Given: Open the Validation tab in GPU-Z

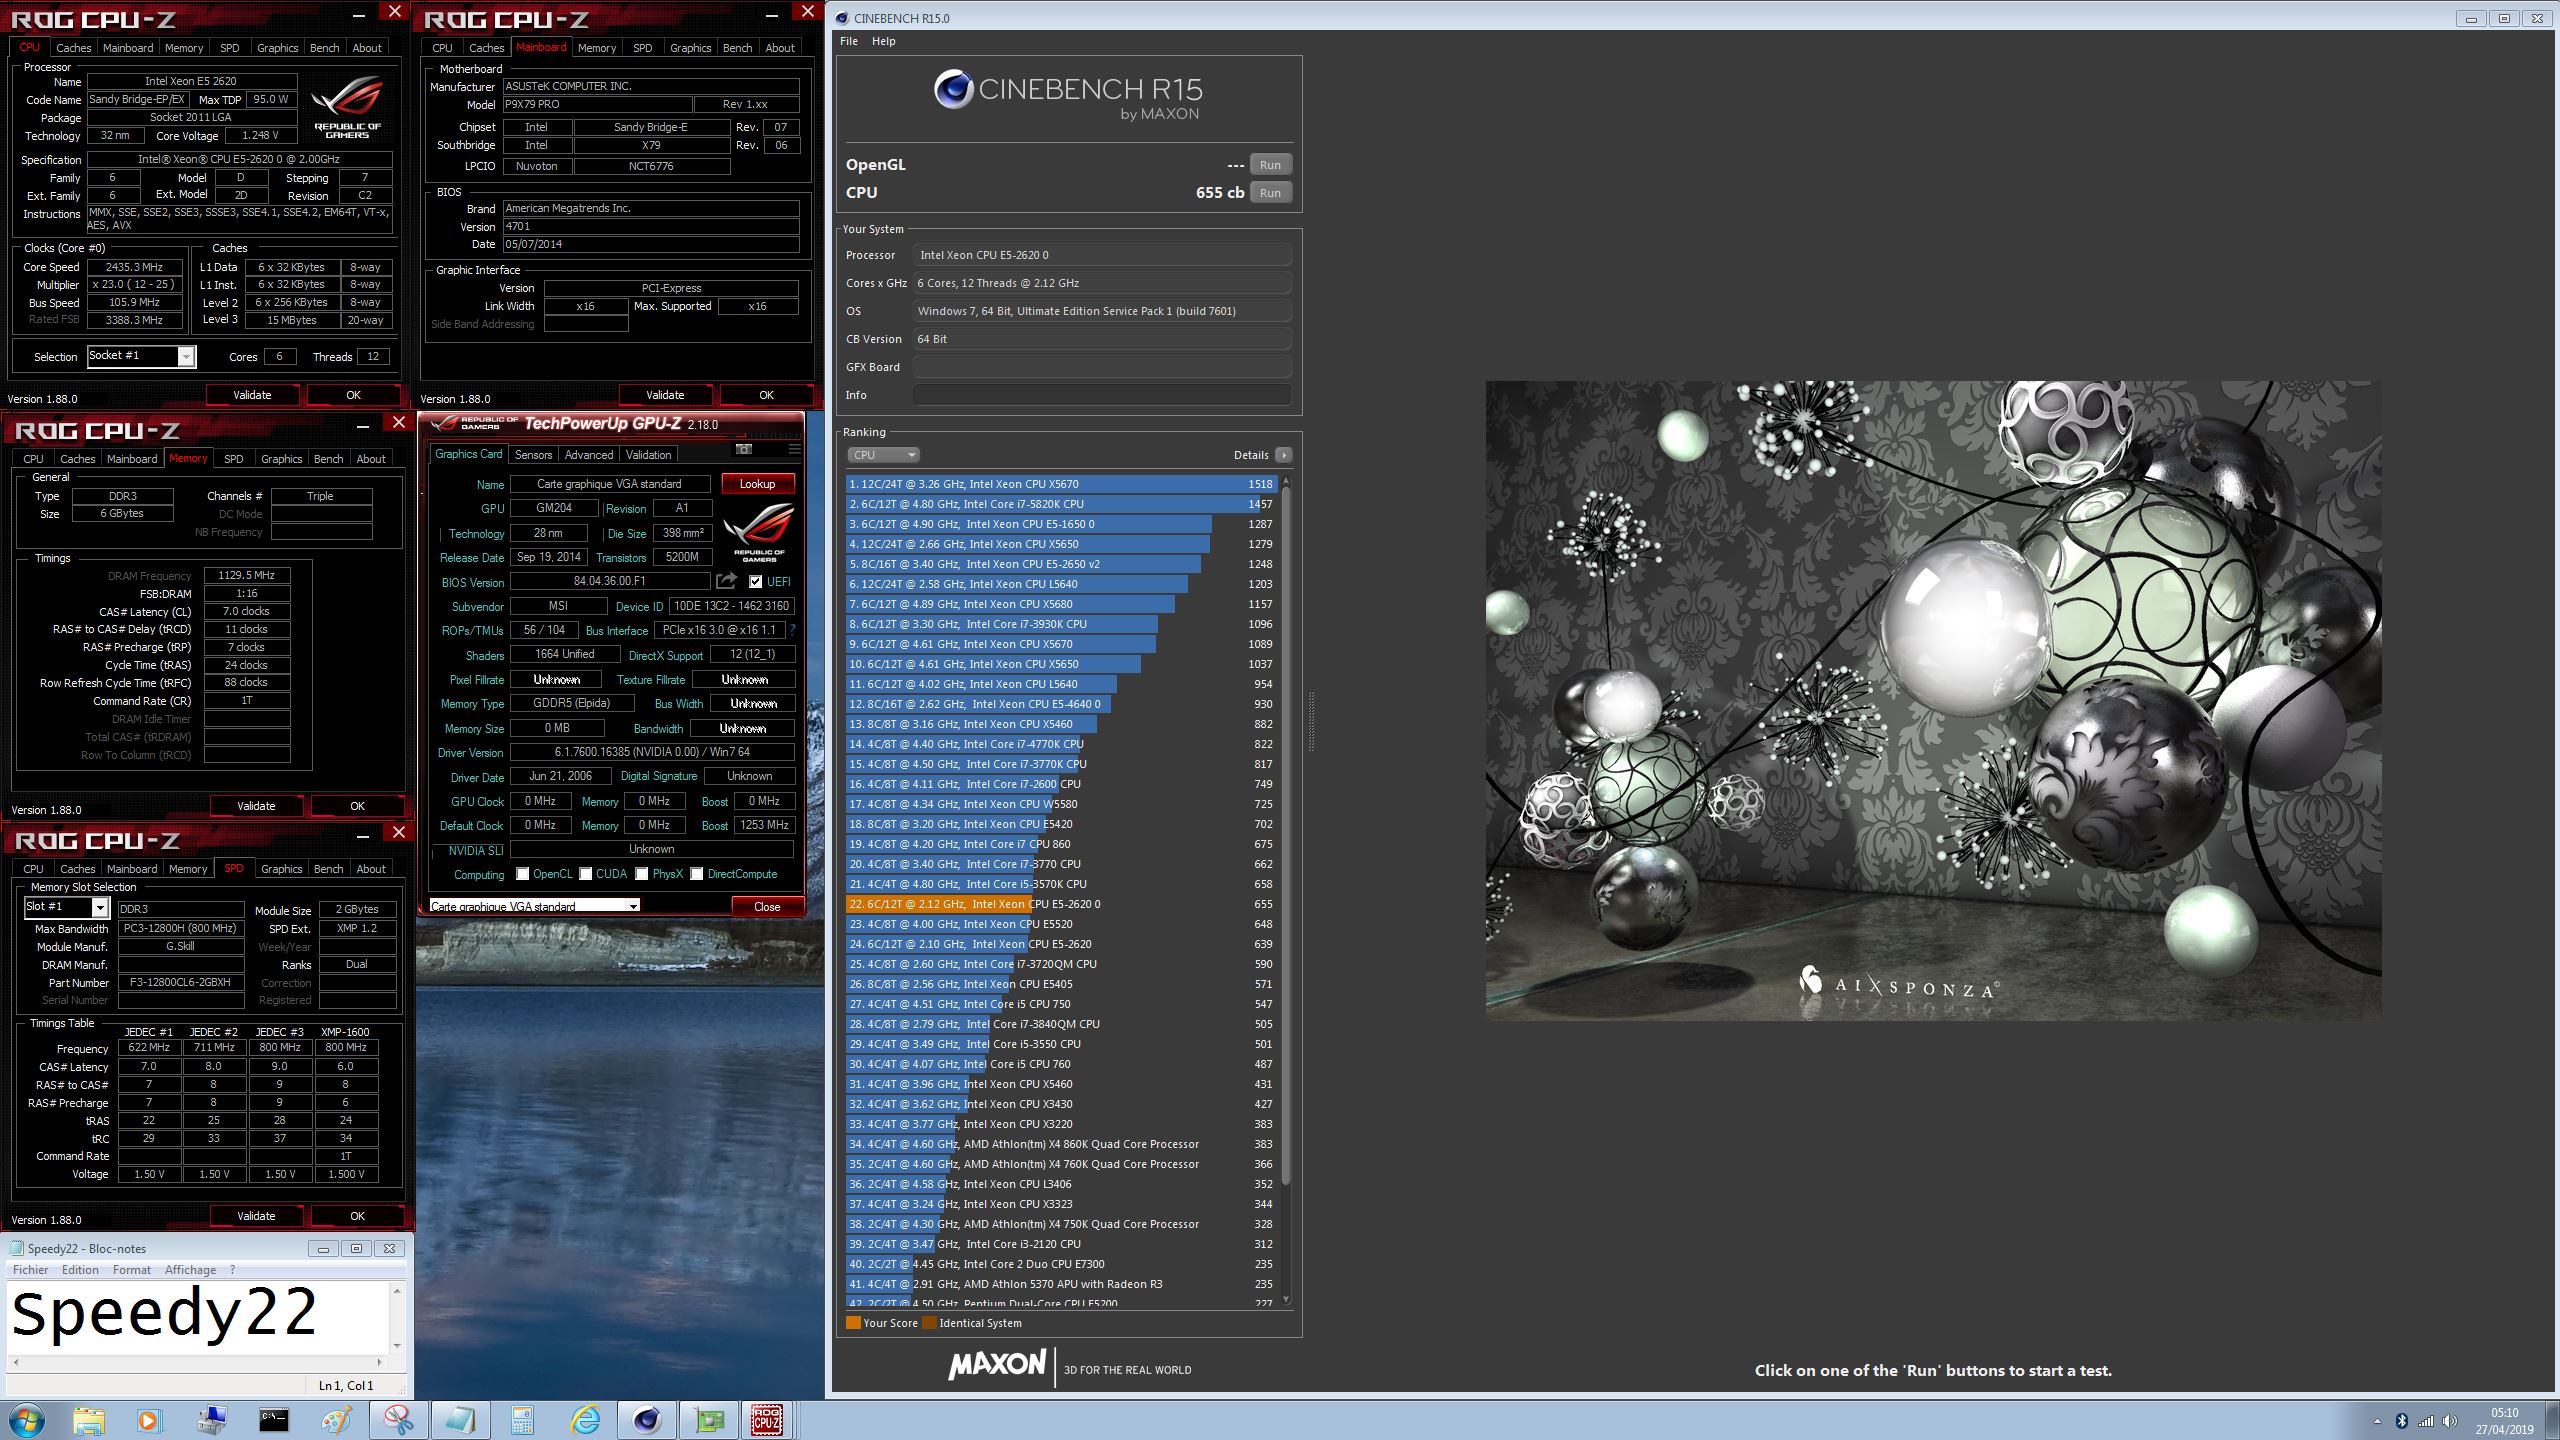Looking at the screenshot, I should click(x=648, y=454).
